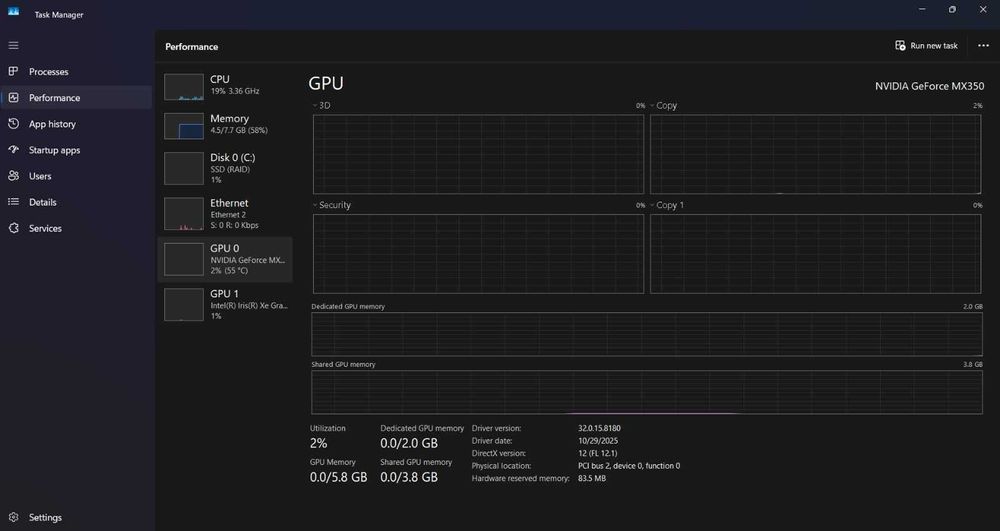Click Run new task button text
Image resolution: width=1000 pixels, height=531 pixels.
click(934, 46)
